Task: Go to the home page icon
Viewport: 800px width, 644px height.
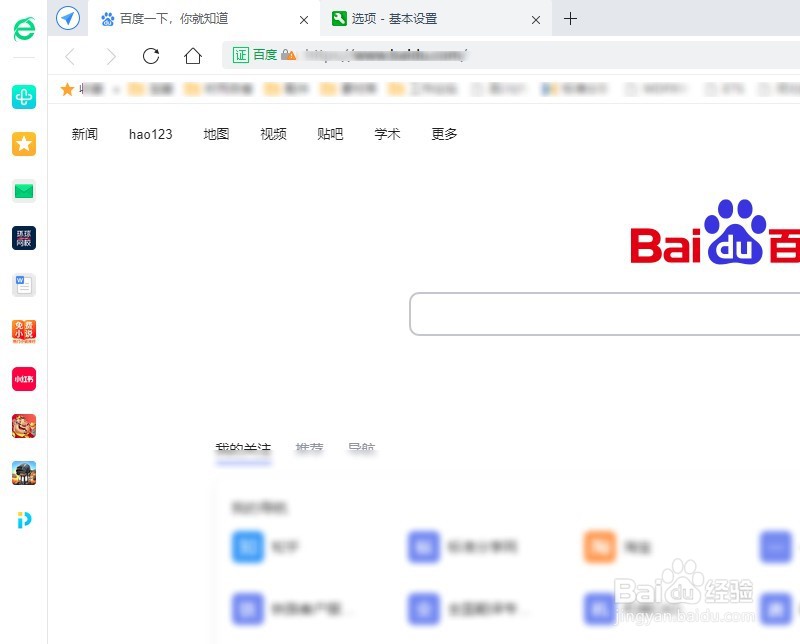Action: (x=193, y=56)
